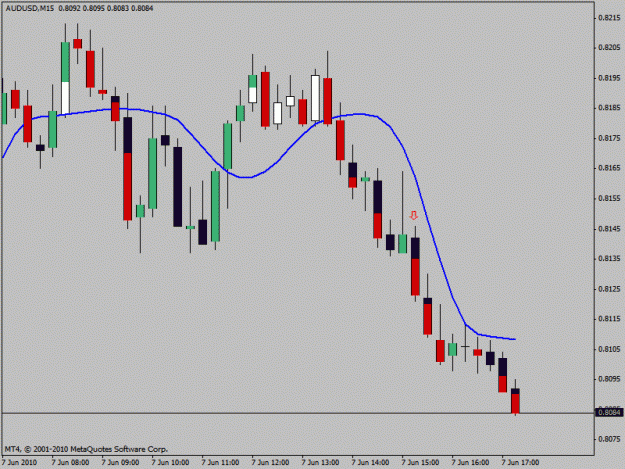
Task: Click the AUDUSD,M15 chart title text
Action: pyautogui.click(x=30, y=8)
